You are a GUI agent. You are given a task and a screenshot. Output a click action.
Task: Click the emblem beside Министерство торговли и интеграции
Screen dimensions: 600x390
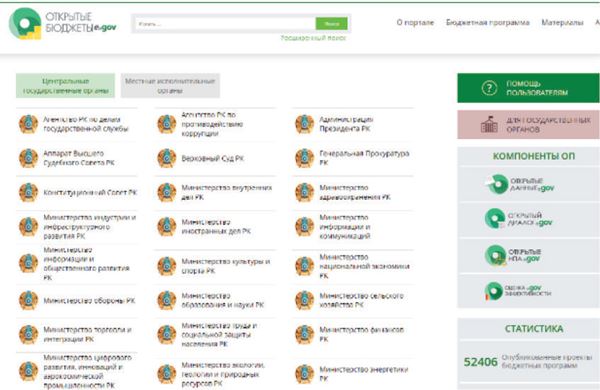(29, 335)
